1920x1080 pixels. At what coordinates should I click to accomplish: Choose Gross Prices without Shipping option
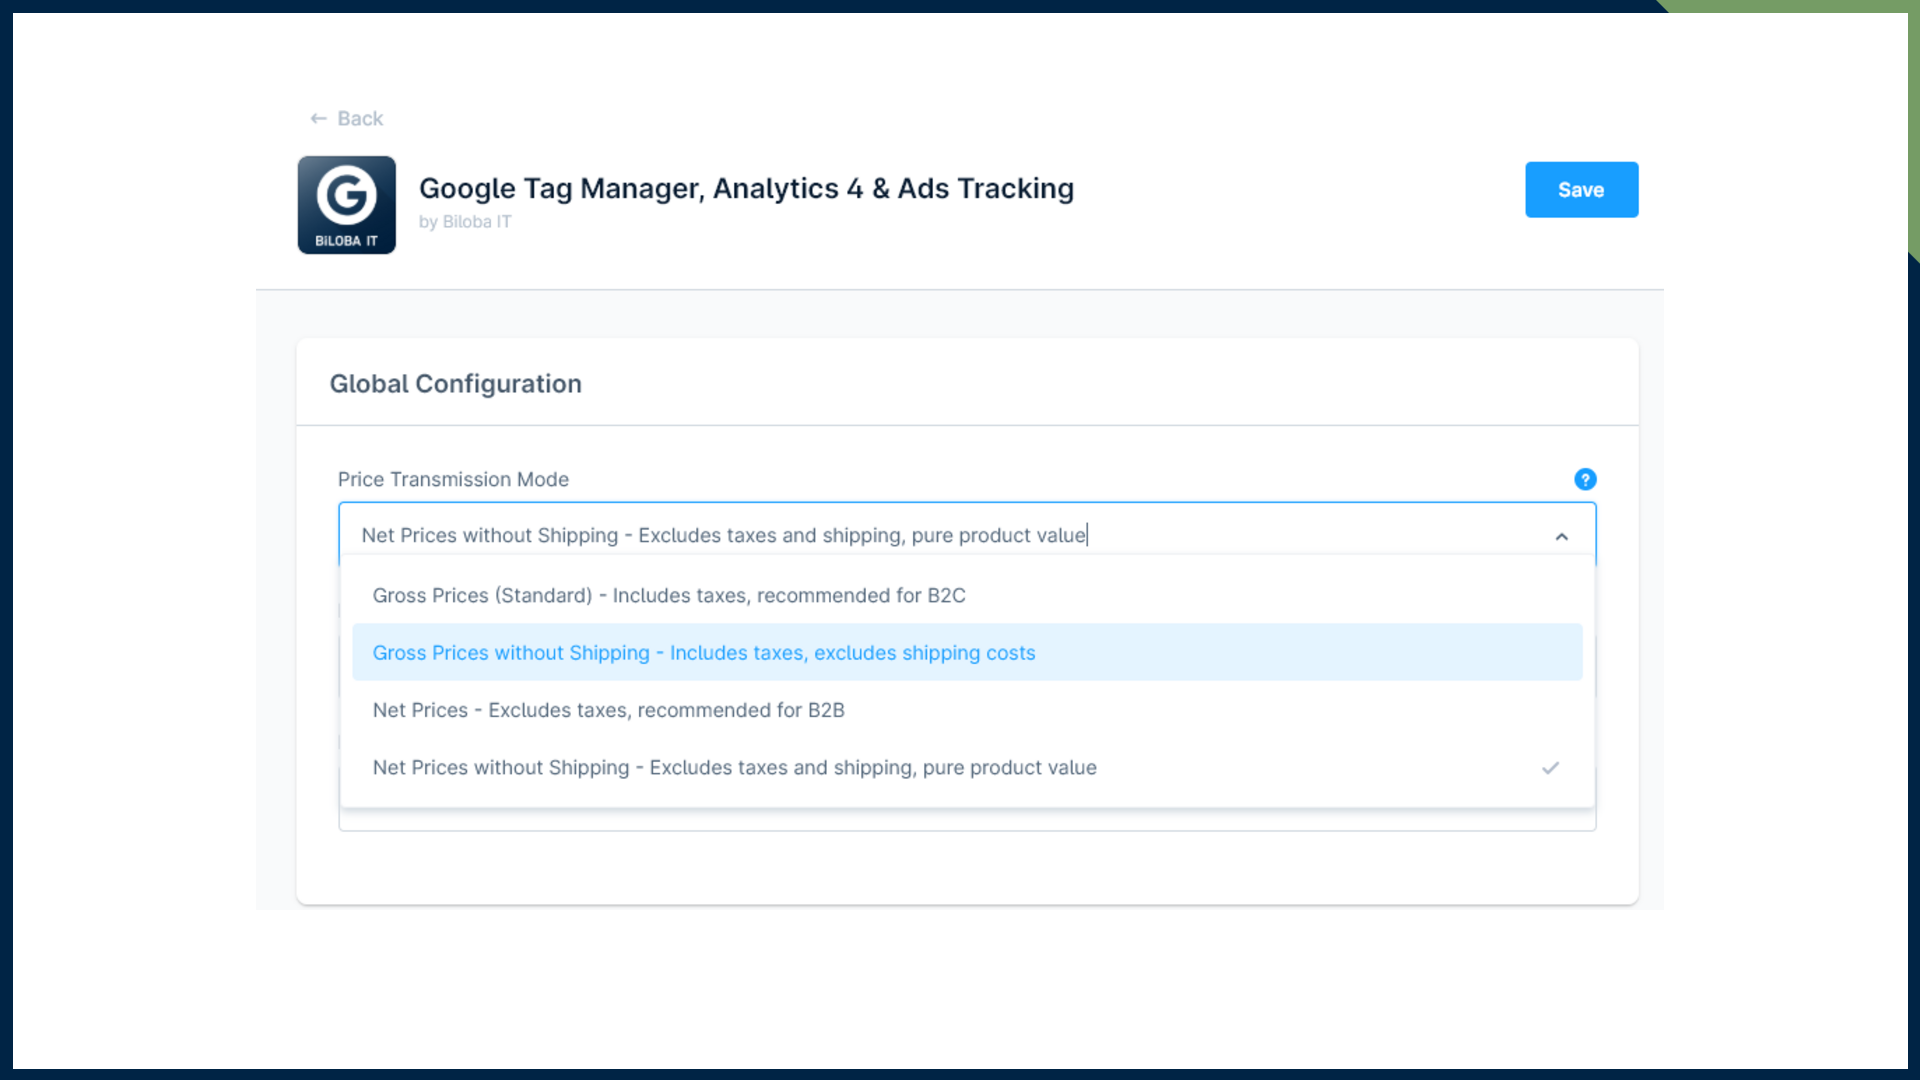[x=703, y=653]
